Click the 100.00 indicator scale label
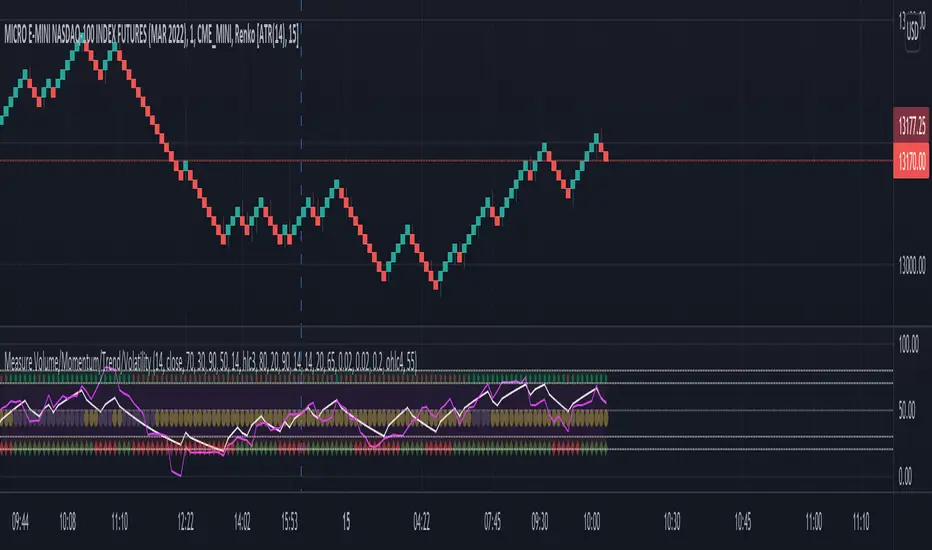The height and width of the screenshot is (550, 932). tap(908, 344)
